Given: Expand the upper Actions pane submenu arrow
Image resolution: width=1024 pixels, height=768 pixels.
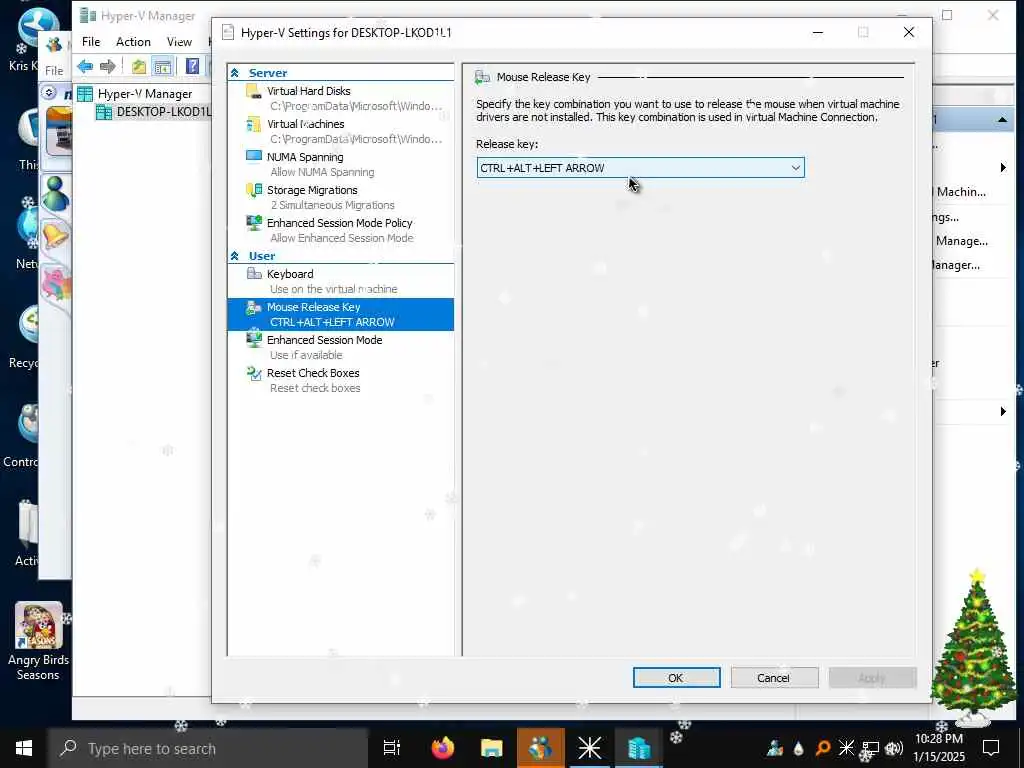Looking at the screenshot, I should click(x=1003, y=168).
